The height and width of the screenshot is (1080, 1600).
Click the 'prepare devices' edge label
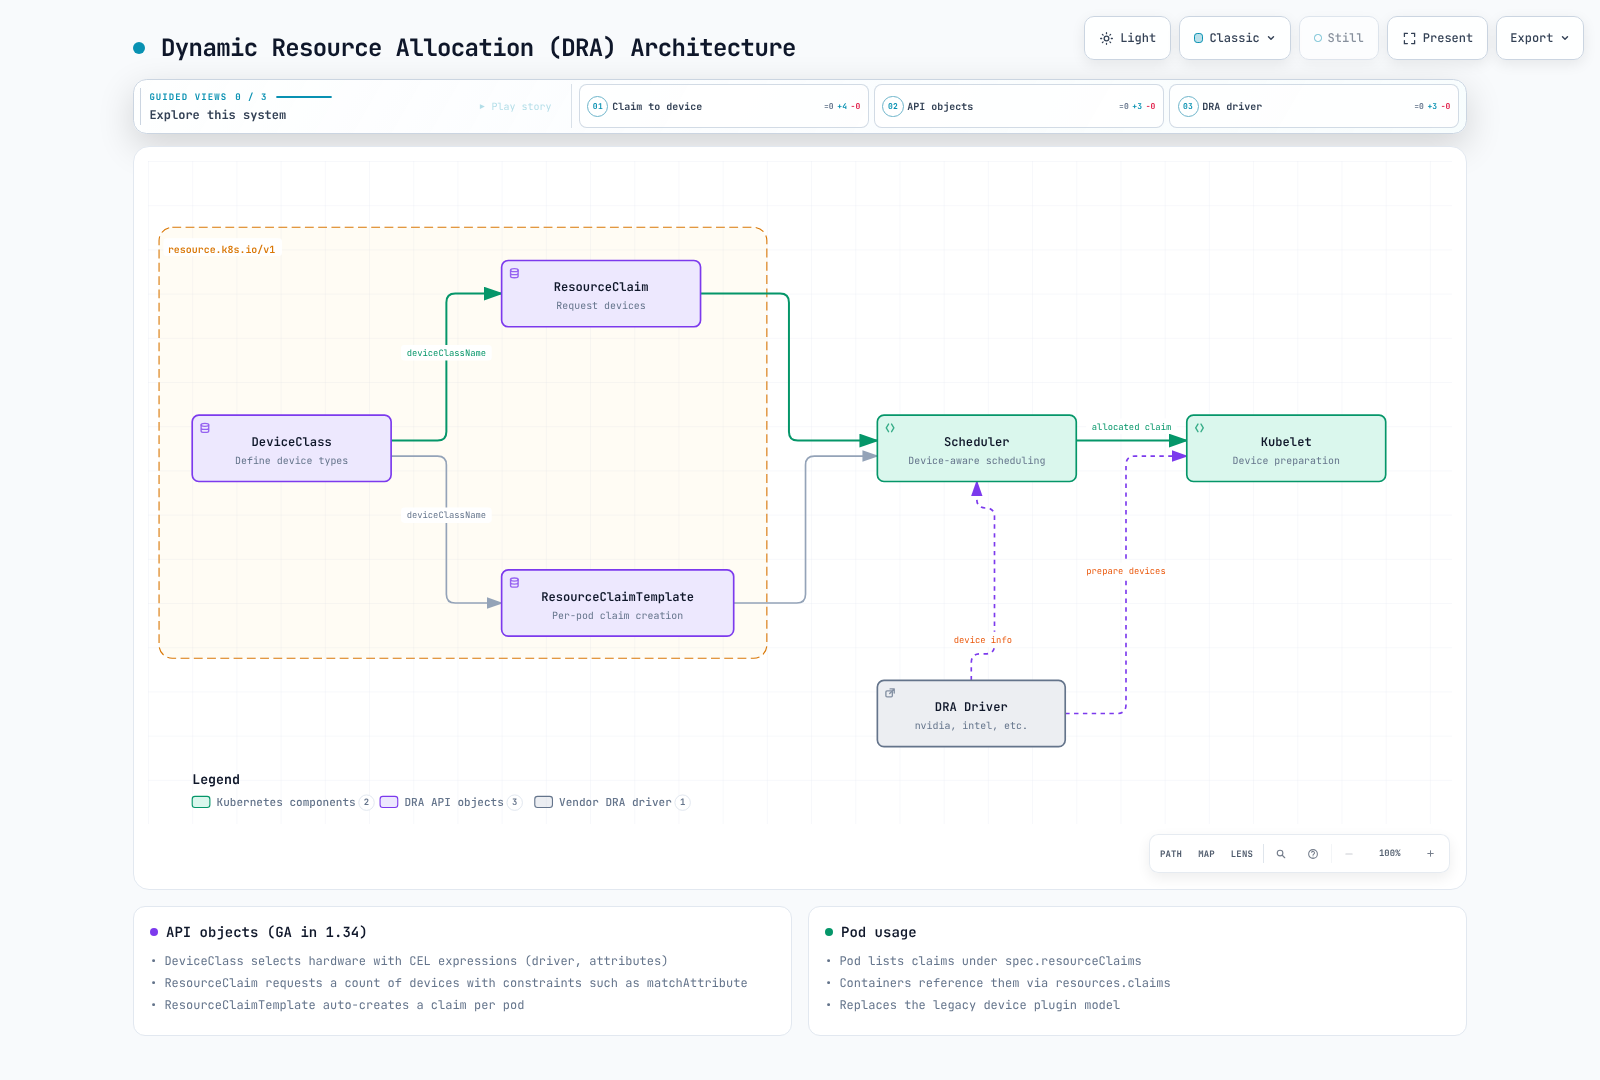tap(1126, 571)
